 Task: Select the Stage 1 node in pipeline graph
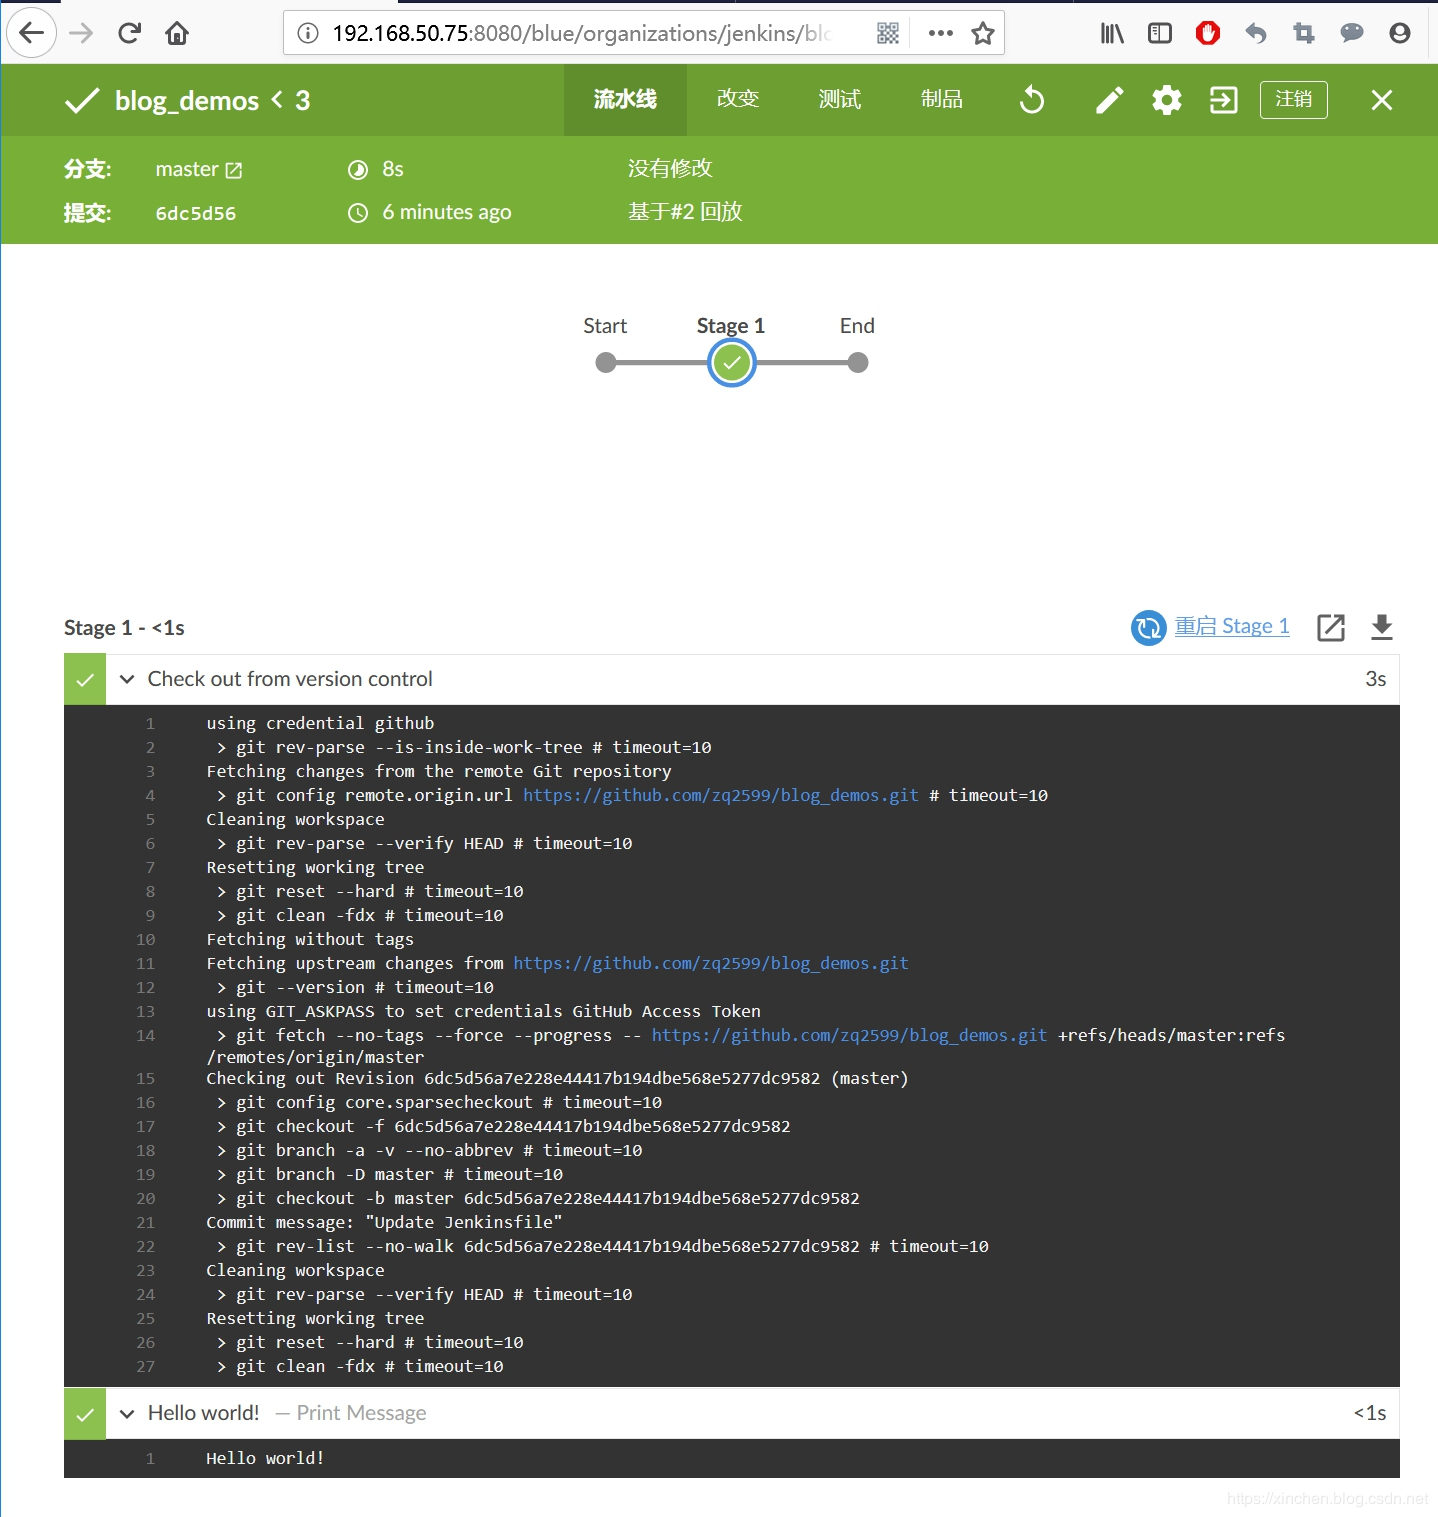(x=732, y=362)
